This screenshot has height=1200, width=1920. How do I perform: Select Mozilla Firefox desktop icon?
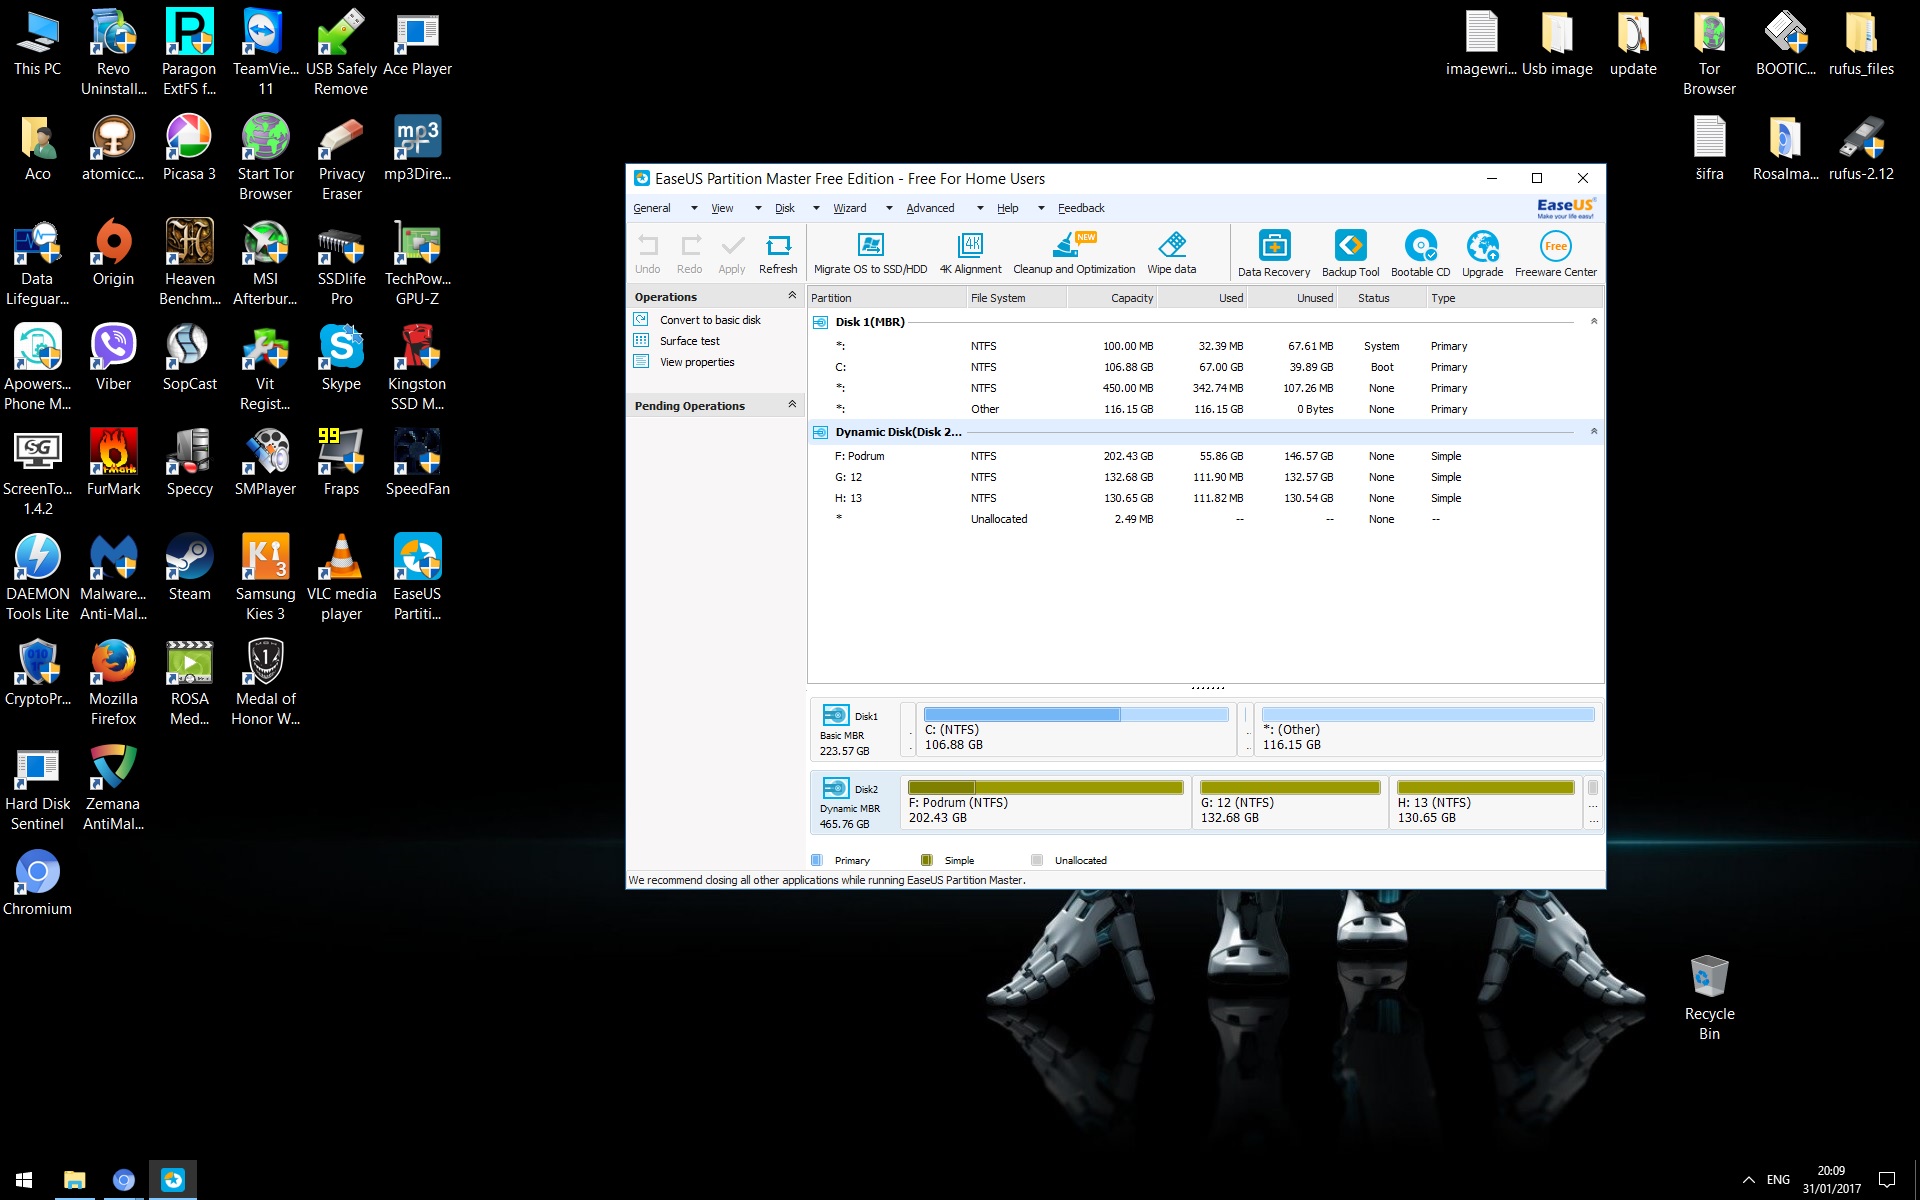(113, 683)
